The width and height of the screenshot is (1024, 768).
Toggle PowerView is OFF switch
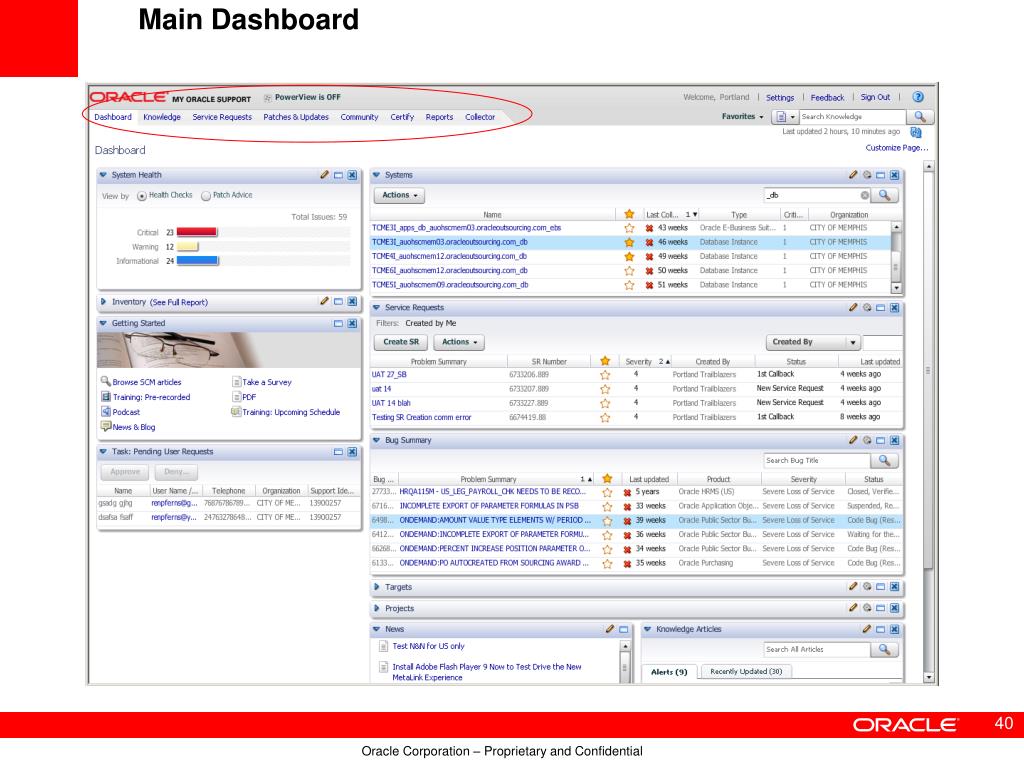click(x=302, y=97)
